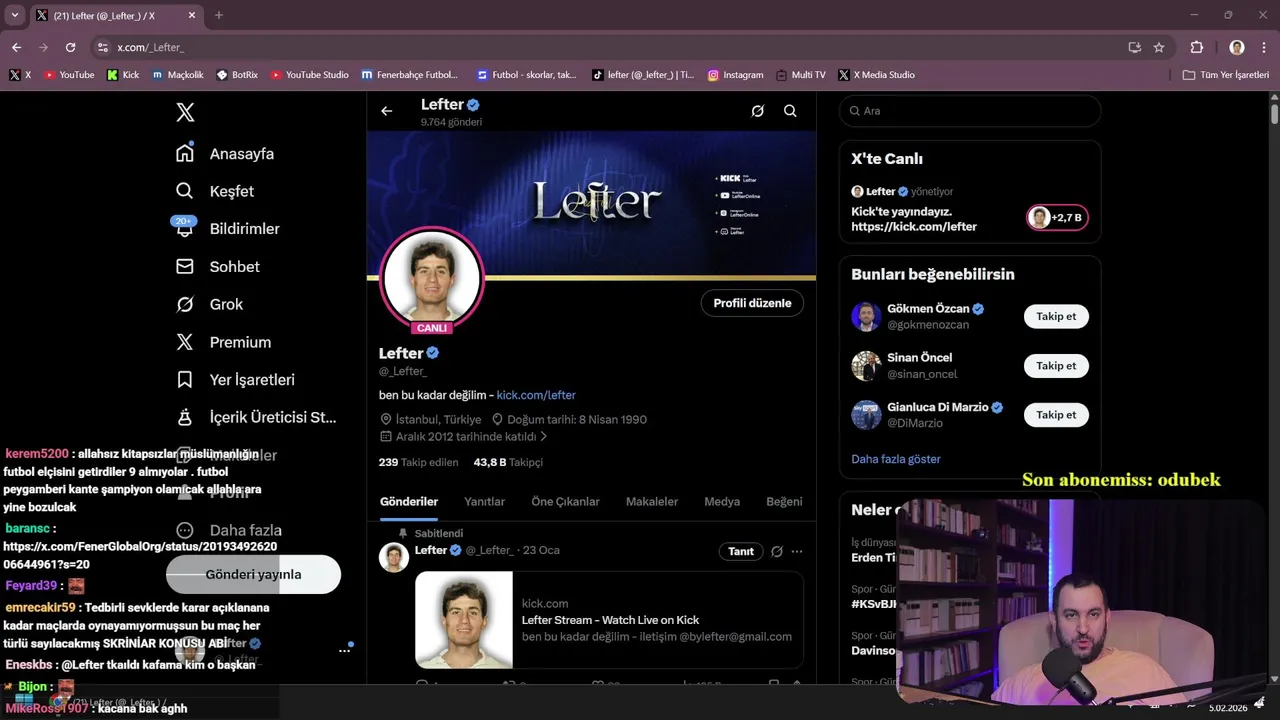Click the browser back arrow
Viewport: 1280px width, 720px height.
click(17, 47)
